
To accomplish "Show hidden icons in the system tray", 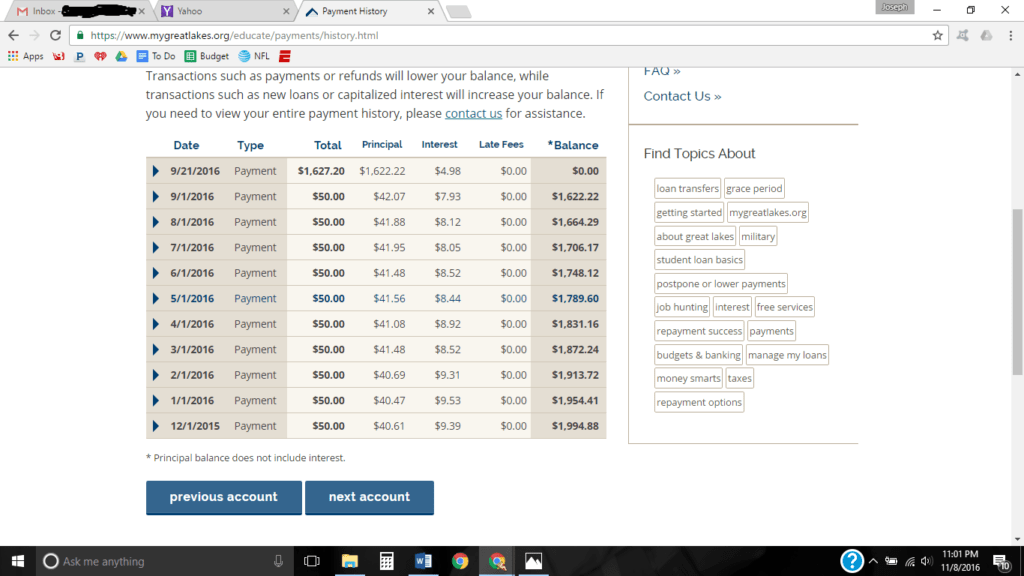I will [x=872, y=562].
